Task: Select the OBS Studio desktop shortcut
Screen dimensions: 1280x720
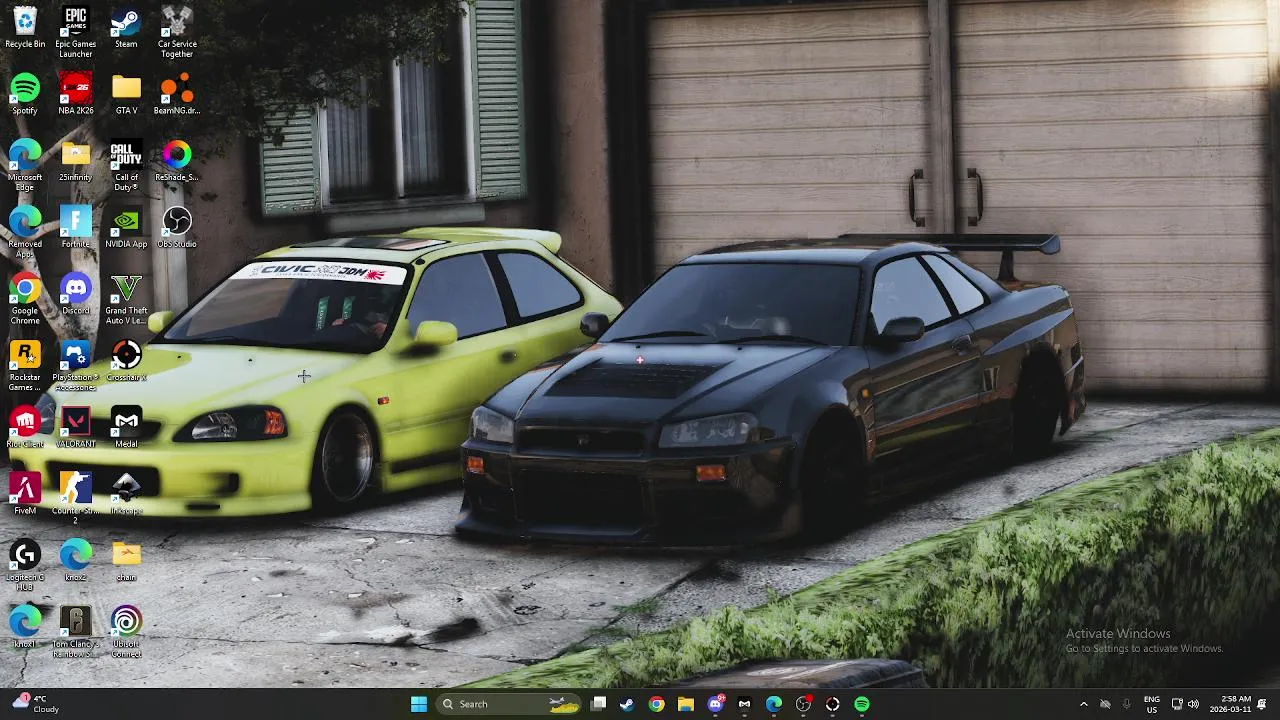Action: pyautogui.click(x=177, y=228)
